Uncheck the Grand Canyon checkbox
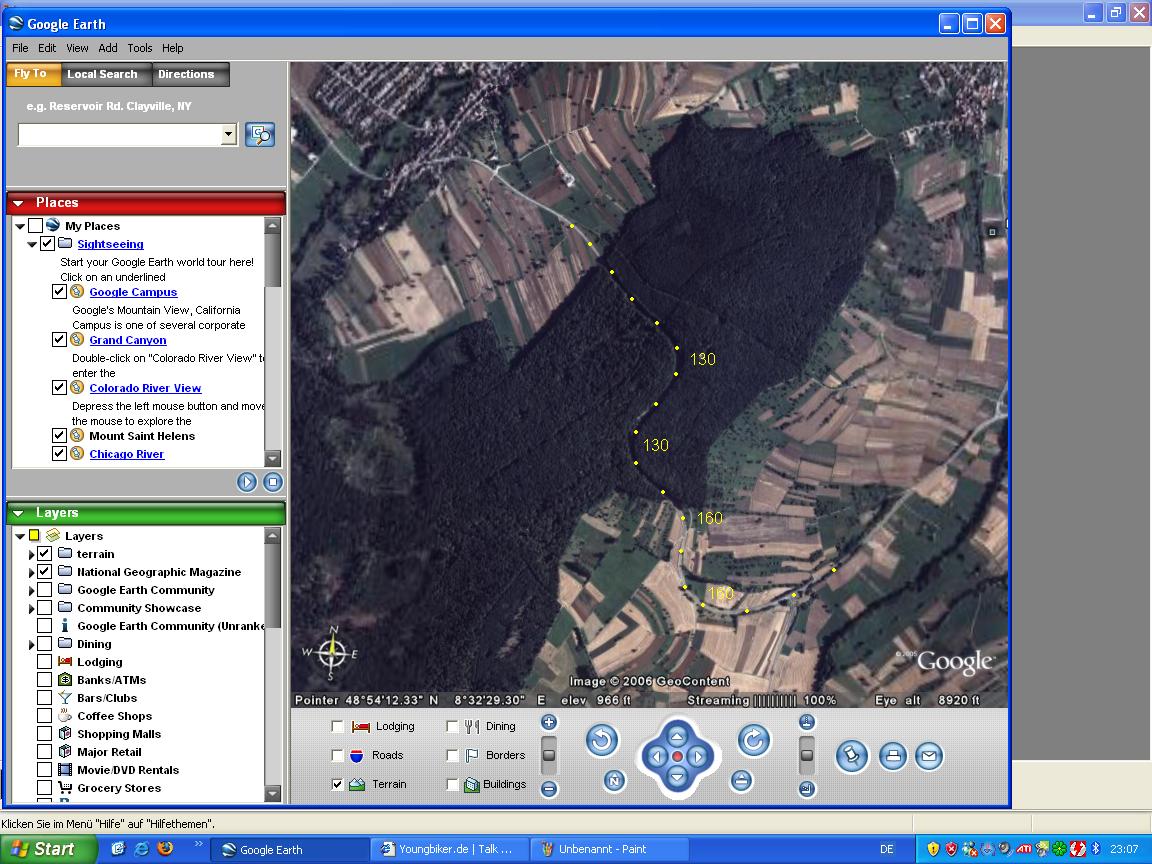Viewport: 1152px width, 864px height. tap(60, 339)
